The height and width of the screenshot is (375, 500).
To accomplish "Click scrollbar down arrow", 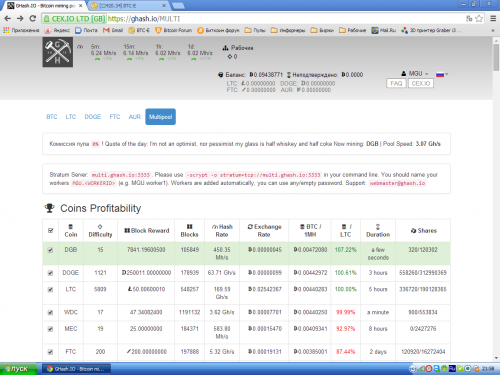I will (x=496, y=358).
